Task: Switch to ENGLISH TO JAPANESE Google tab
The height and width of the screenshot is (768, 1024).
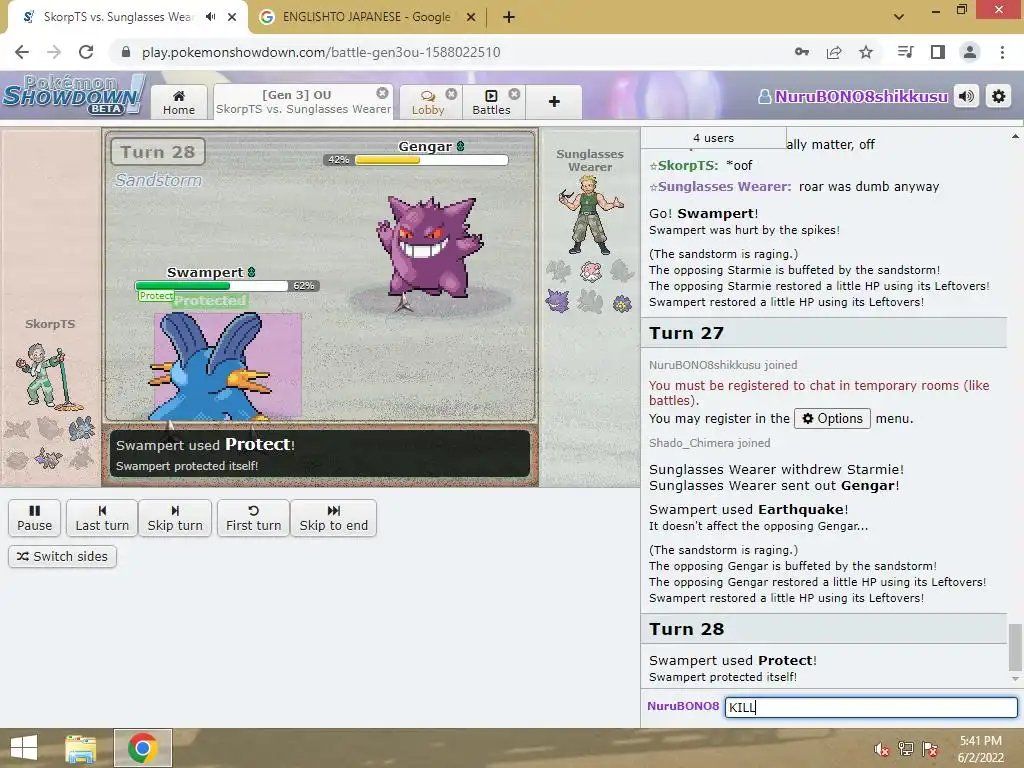Action: tap(366, 17)
